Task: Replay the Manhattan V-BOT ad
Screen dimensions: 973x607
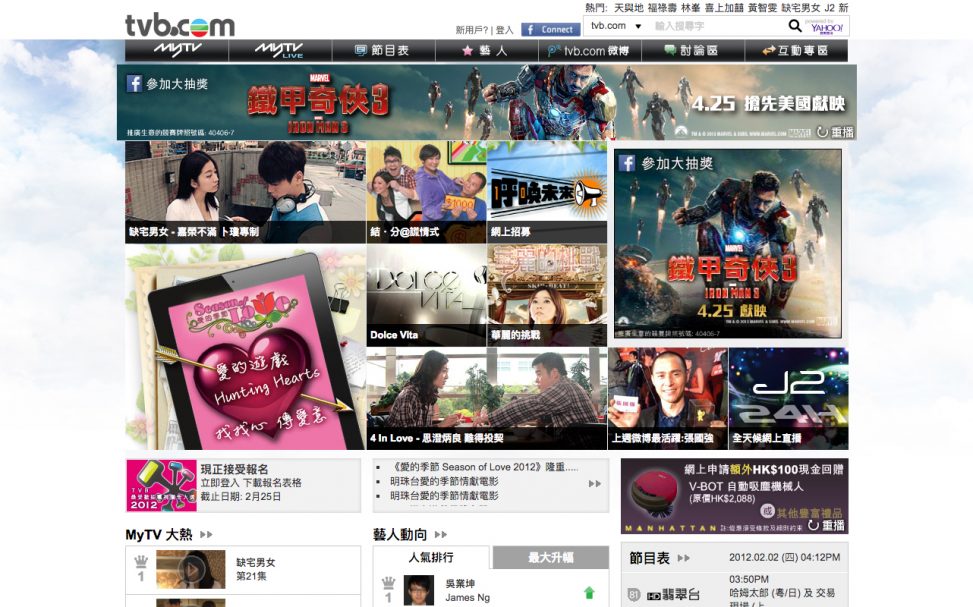Action: [826, 525]
